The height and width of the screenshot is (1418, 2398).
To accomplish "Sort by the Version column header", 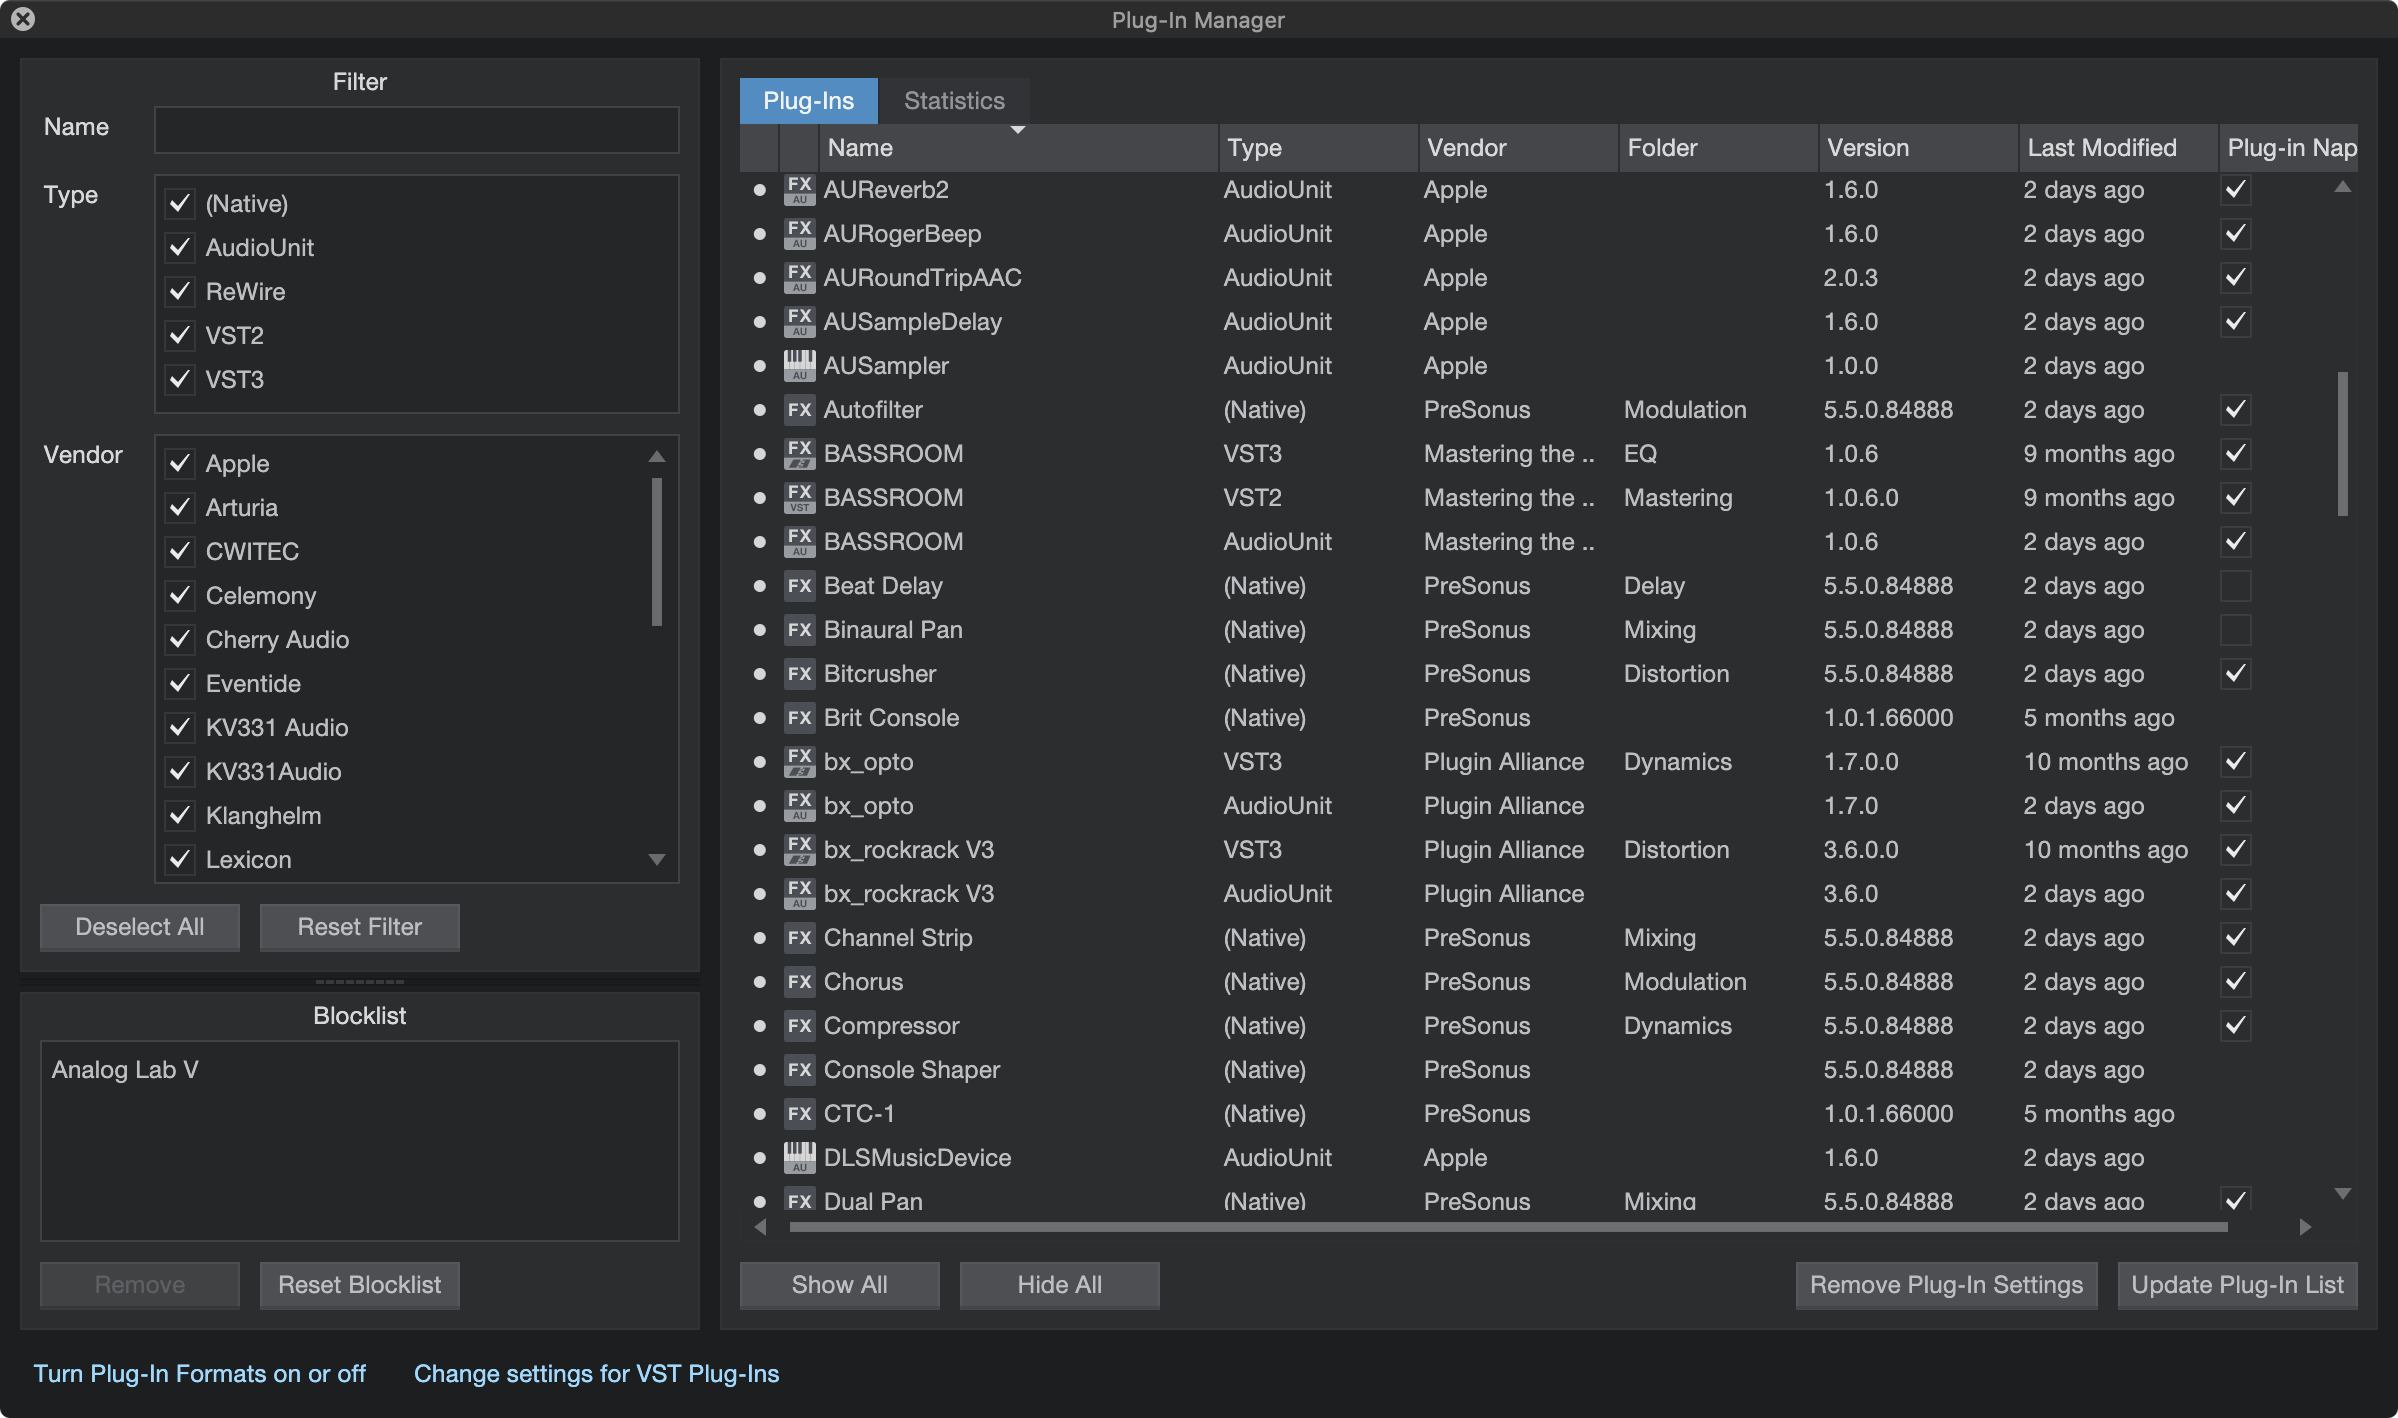I will [x=1918, y=148].
